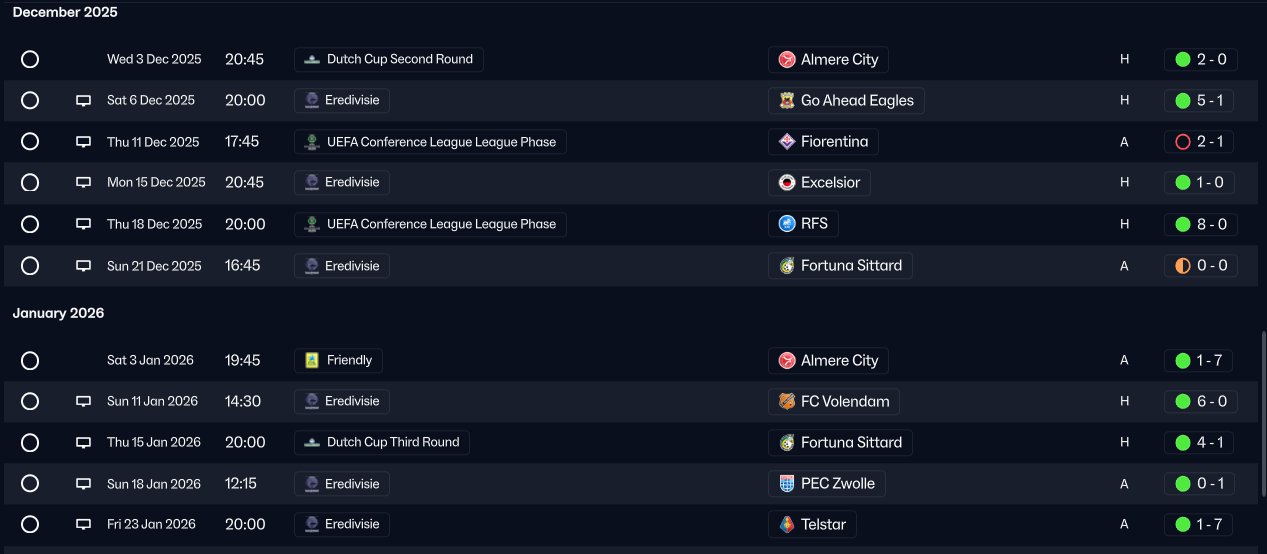Select the circle for the Wed 3 Dec 2025 fixture
Image resolution: width=1267 pixels, height=554 pixels.
point(30,60)
